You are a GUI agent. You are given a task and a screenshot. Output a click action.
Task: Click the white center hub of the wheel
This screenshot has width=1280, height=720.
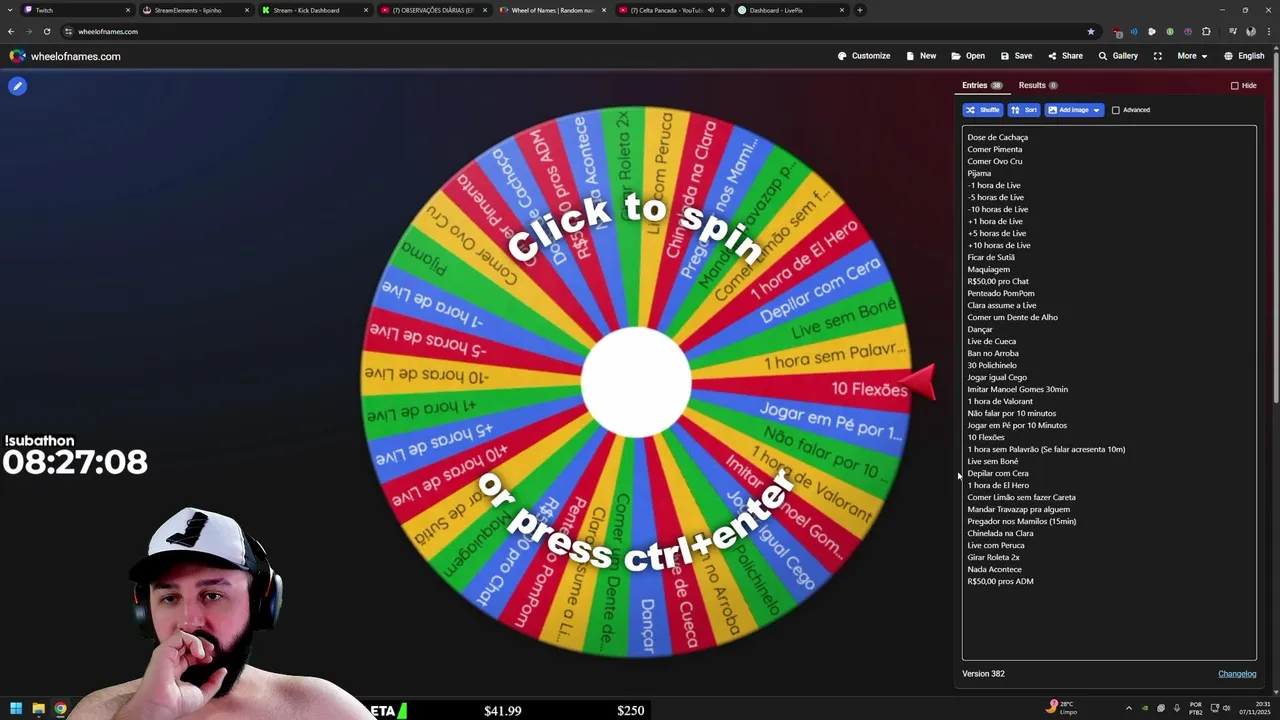pyautogui.click(x=636, y=382)
